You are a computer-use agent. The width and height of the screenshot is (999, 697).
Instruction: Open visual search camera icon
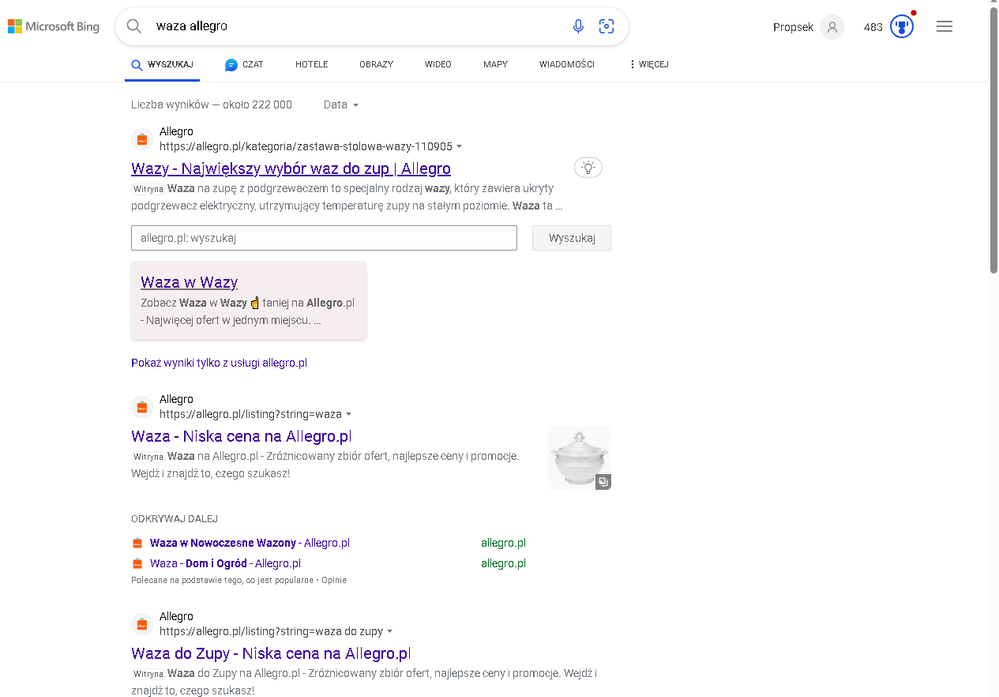[607, 26]
